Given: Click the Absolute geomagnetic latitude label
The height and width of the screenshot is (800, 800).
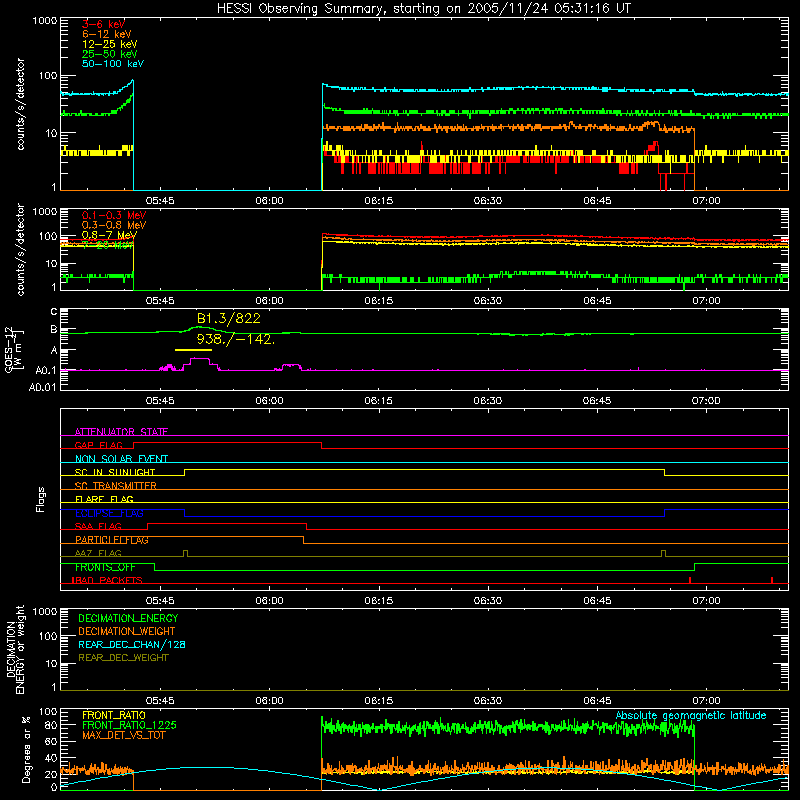Looking at the screenshot, I should click(691, 716).
